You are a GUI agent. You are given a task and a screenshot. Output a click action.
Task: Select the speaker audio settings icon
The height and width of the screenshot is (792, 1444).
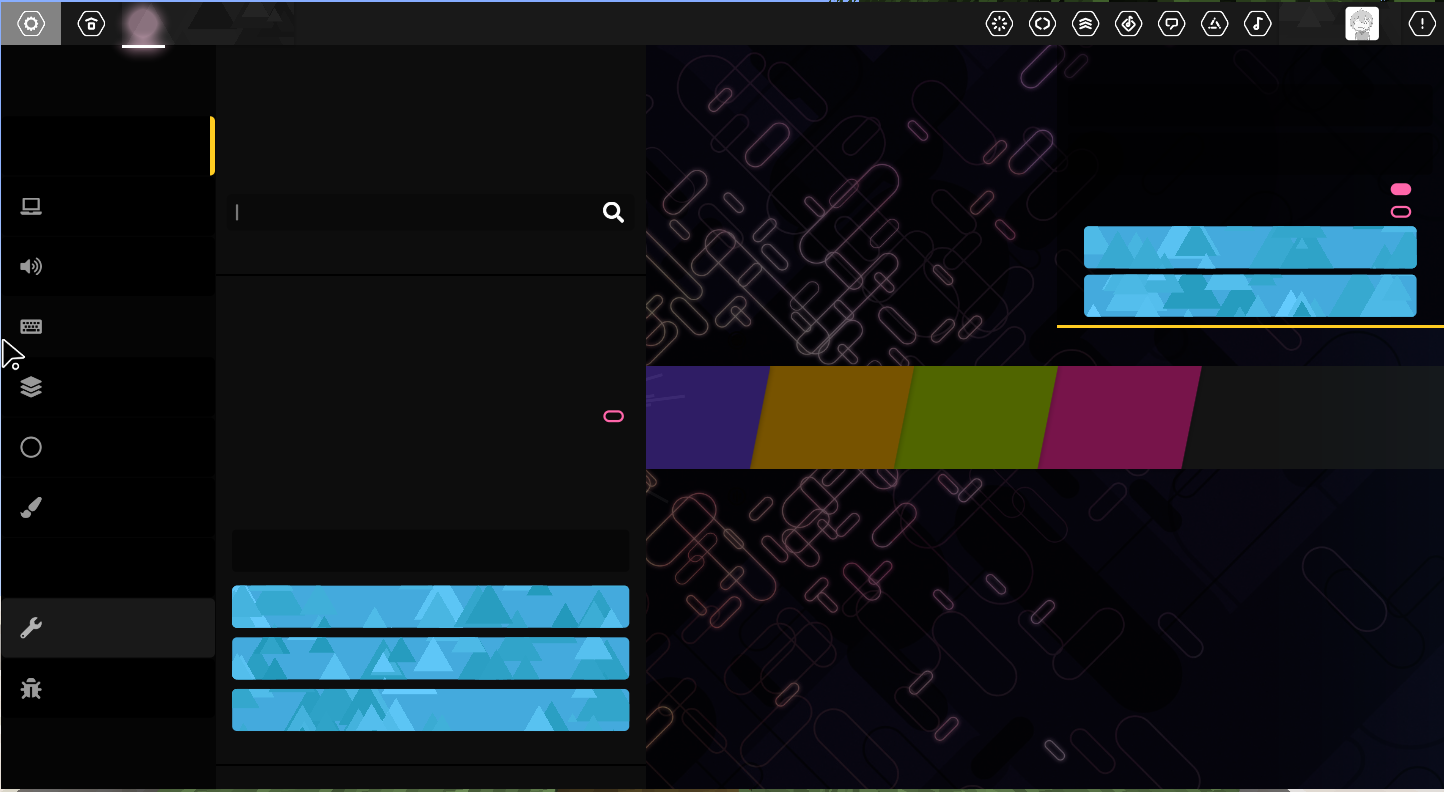click(31, 266)
